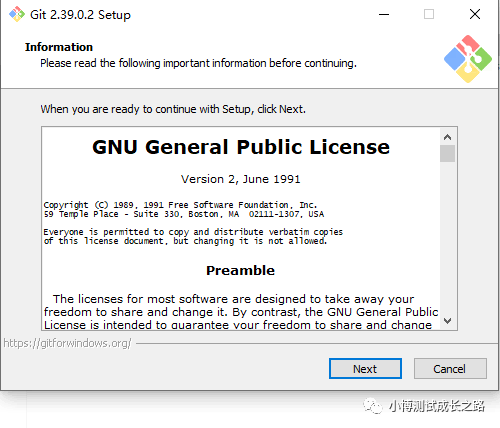
Task: Click the 'of this license document' line
Action: (185, 241)
